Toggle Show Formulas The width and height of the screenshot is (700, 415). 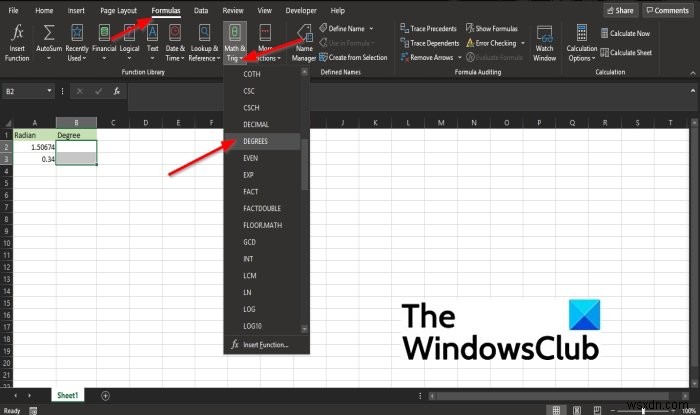click(492, 29)
